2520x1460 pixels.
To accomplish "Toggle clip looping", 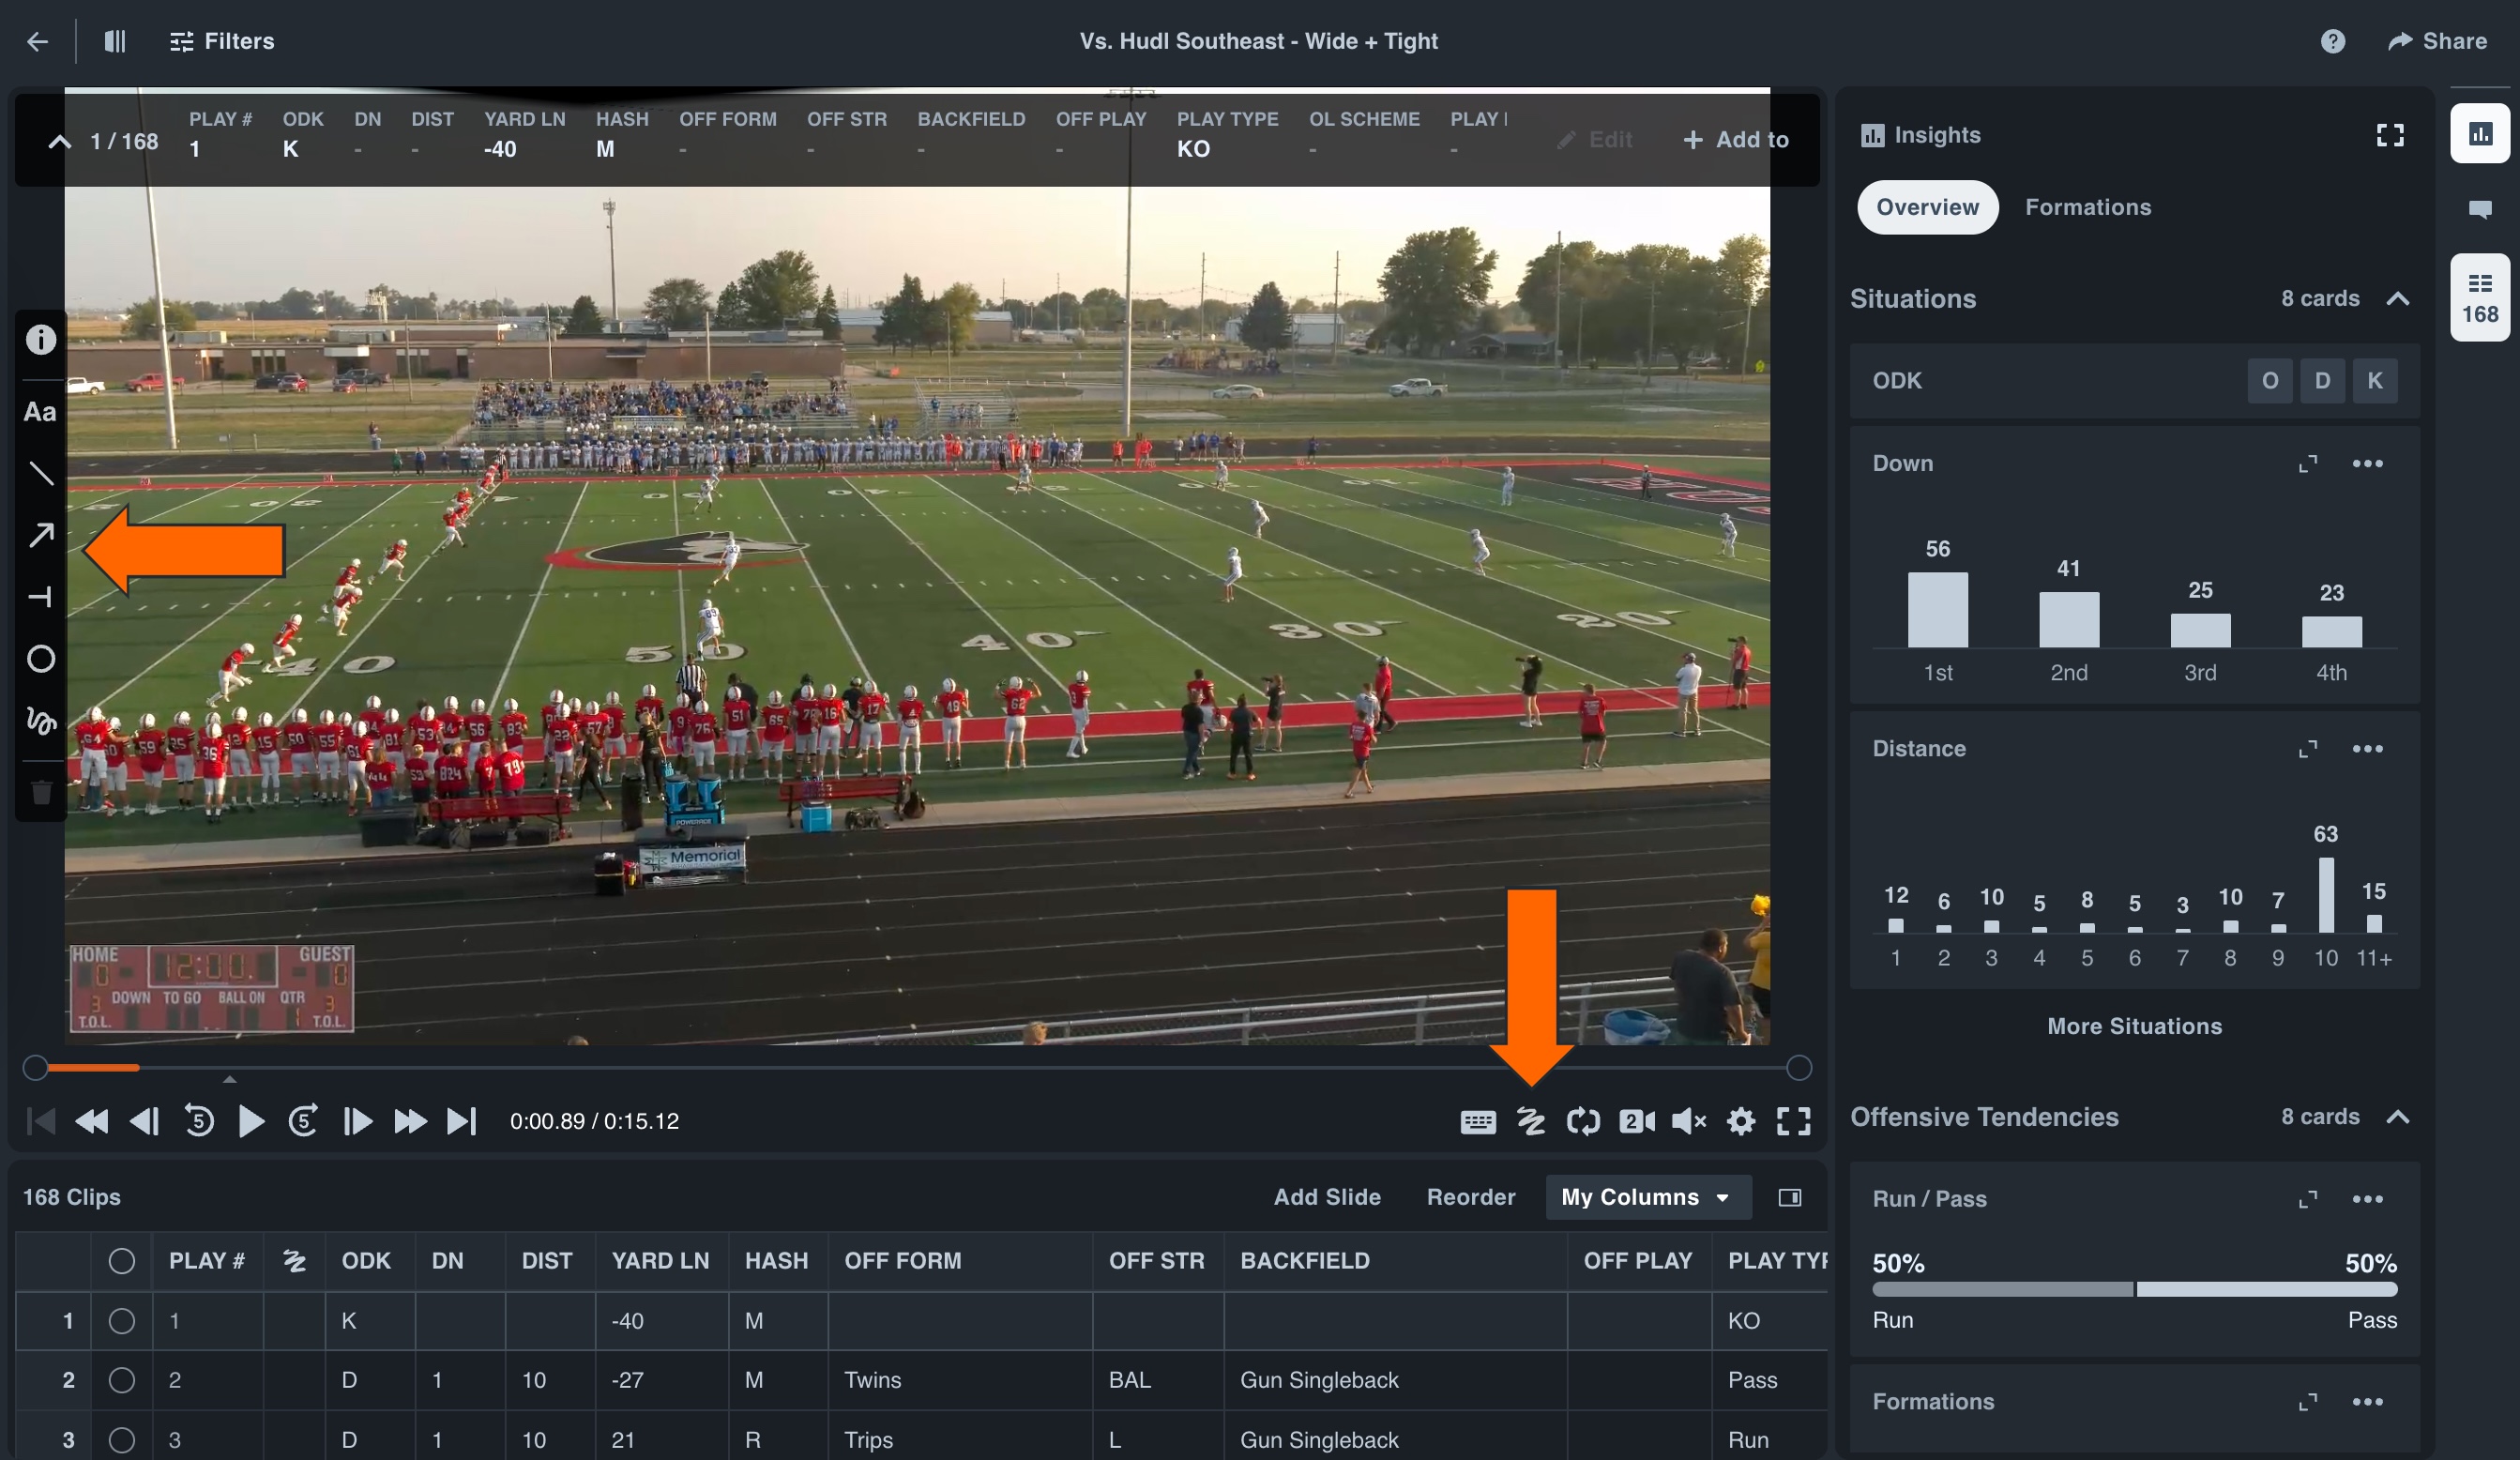I will [1584, 1121].
